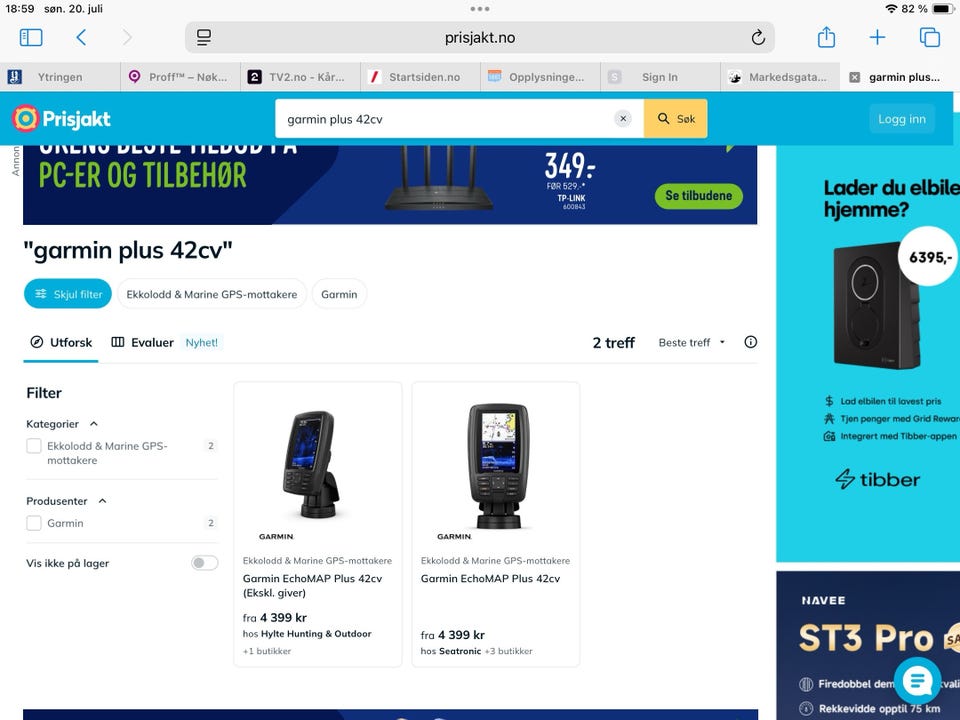Click the Hylte Hunting & Outdoor store link
This screenshot has height=720, width=960.
[x=316, y=634]
